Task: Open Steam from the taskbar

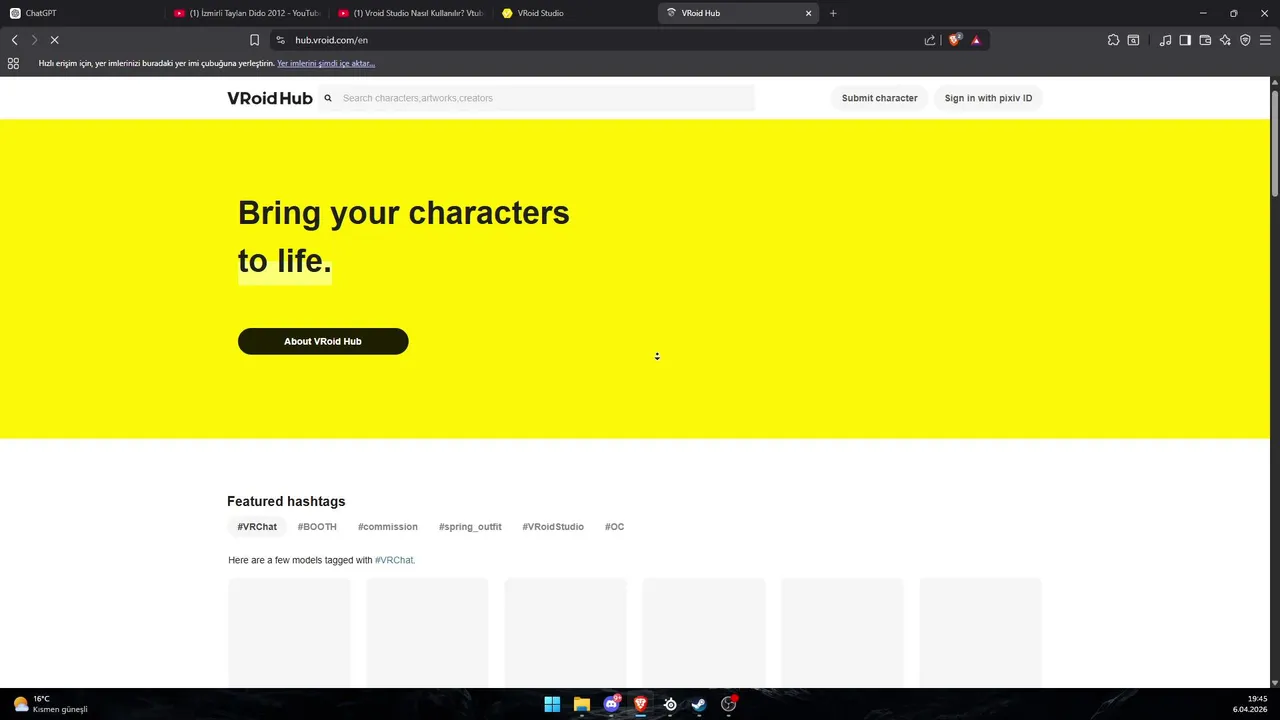Action: click(x=699, y=704)
